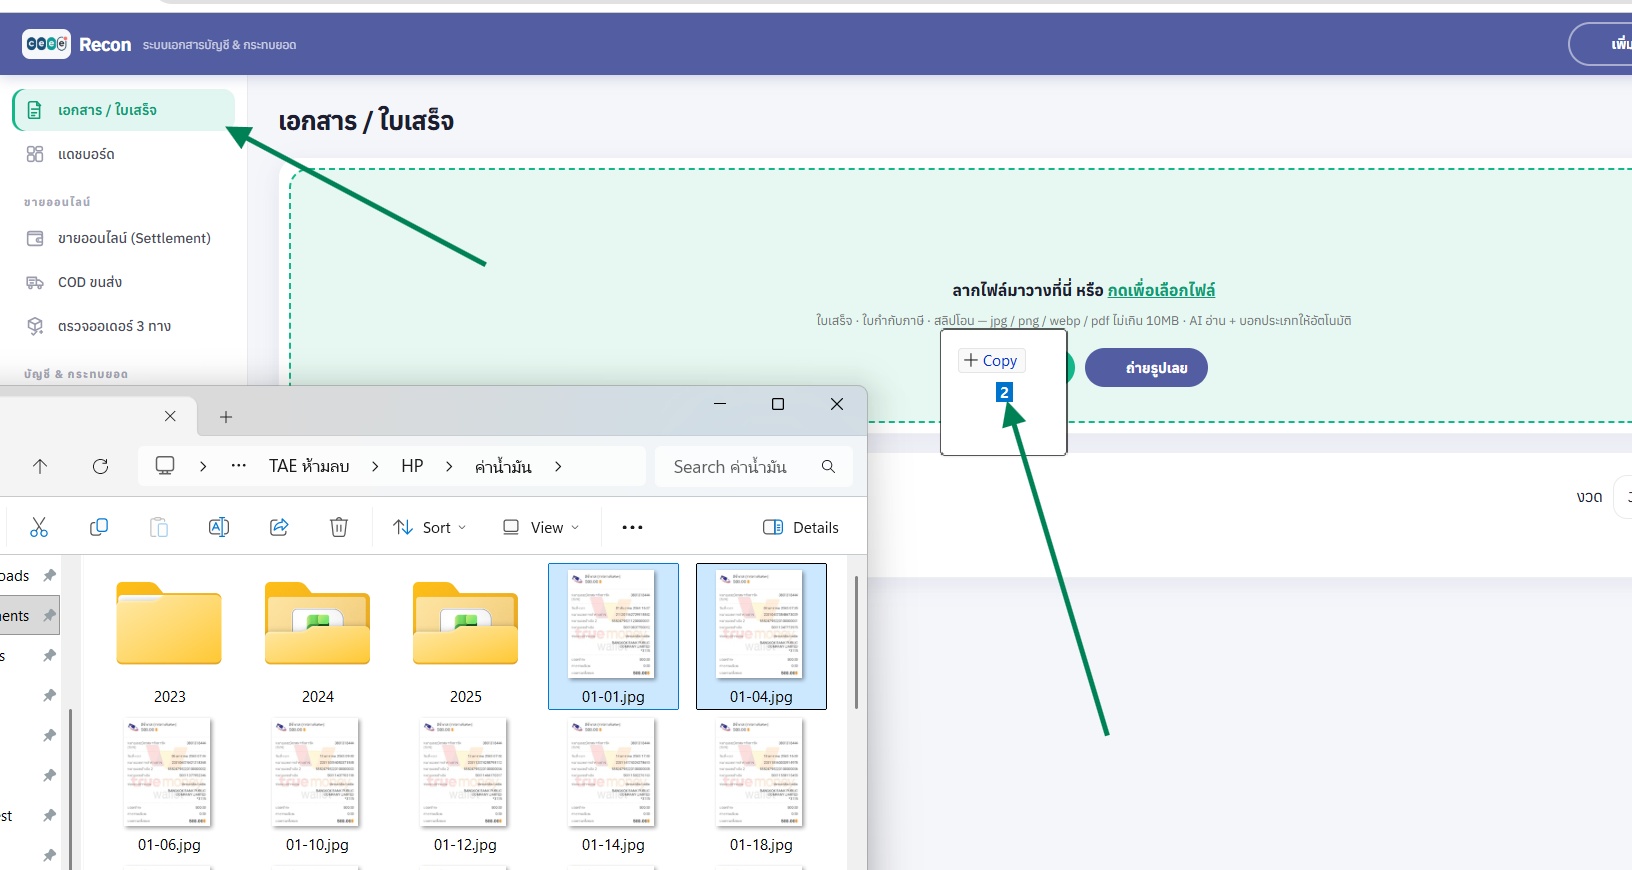The width and height of the screenshot is (1632, 870).
Task: Select the 2024 folder
Action: click(318, 637)
